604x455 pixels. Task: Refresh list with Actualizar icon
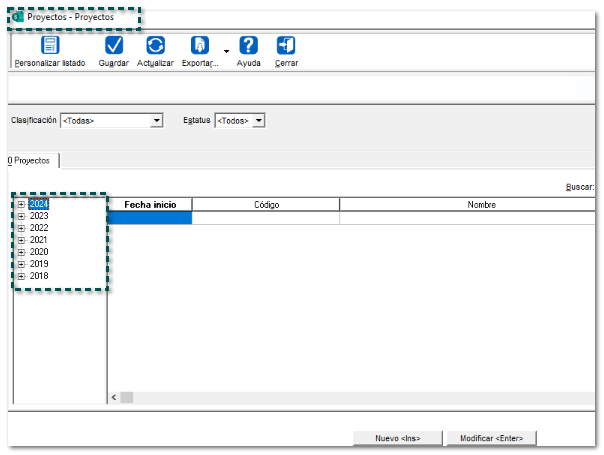156,45
